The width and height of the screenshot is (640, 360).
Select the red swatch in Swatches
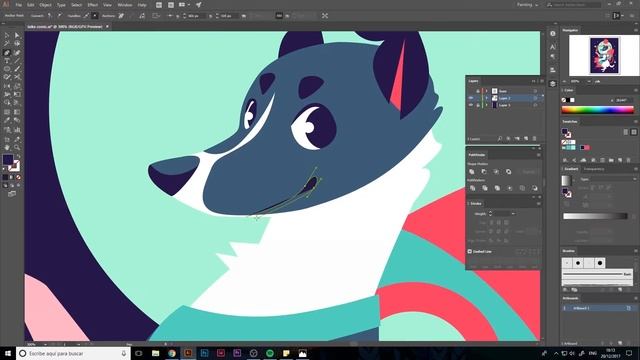point(587,147)
